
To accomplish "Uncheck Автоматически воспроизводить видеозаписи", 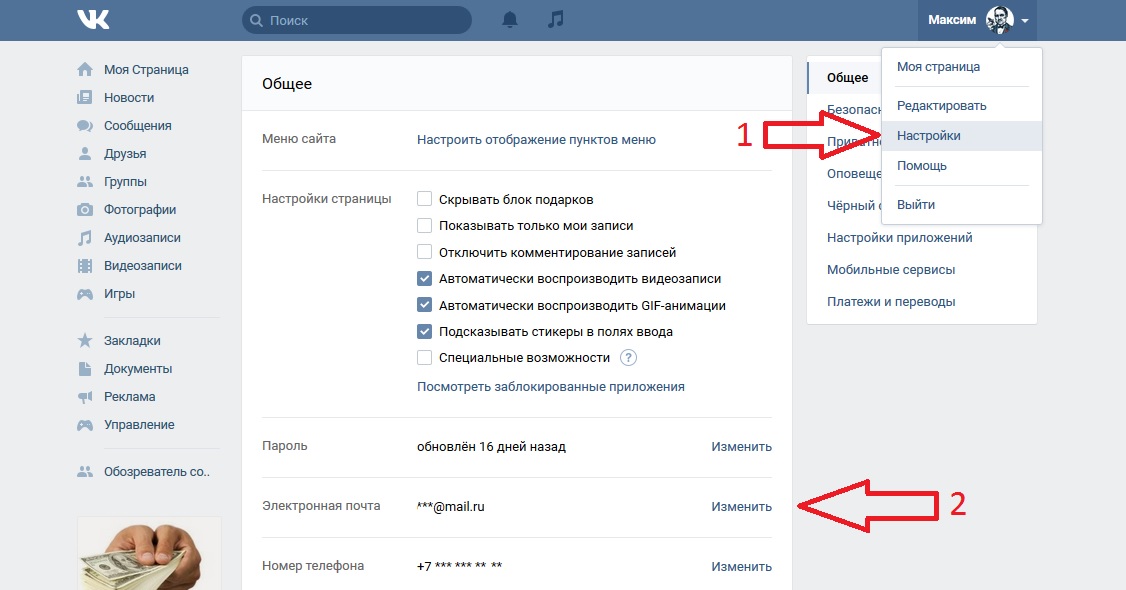I will click(x=425, y=279).
